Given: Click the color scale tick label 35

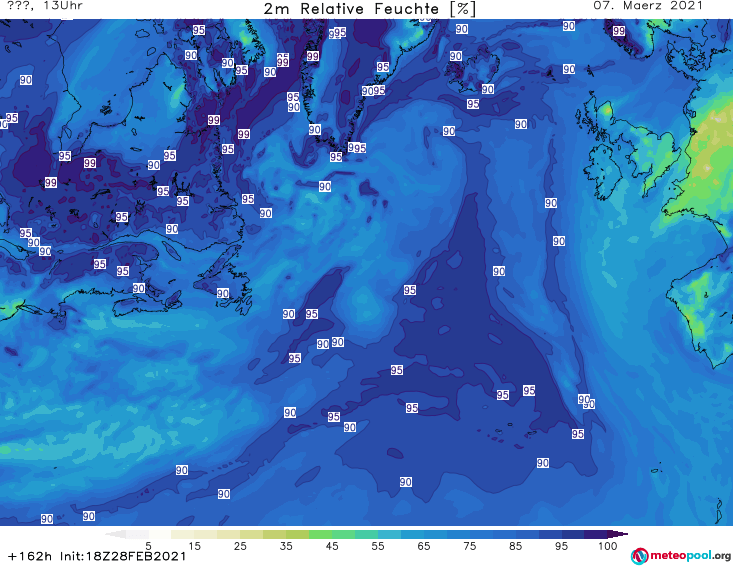Looking at the screenshot, I should point(286,546).
